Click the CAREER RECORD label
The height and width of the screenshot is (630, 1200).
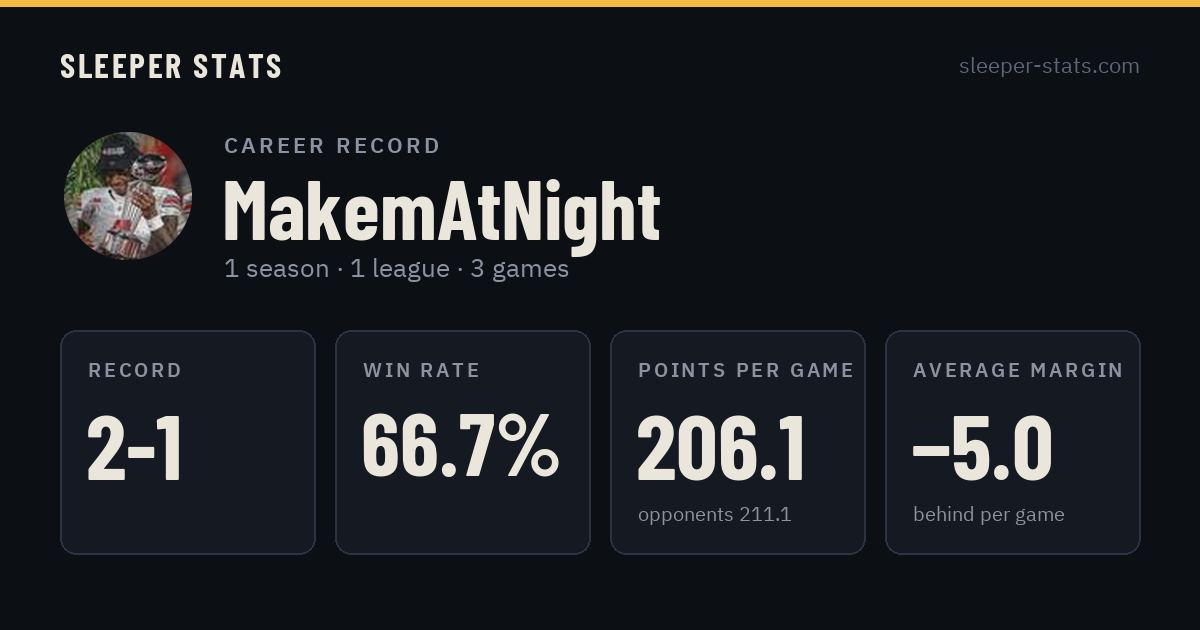point(332,146)
